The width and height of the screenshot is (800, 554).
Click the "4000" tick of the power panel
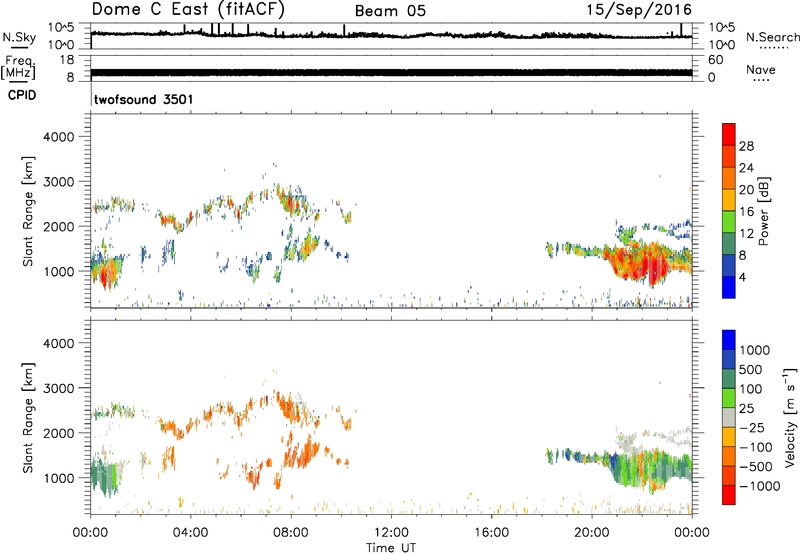(x=59, y=137)
